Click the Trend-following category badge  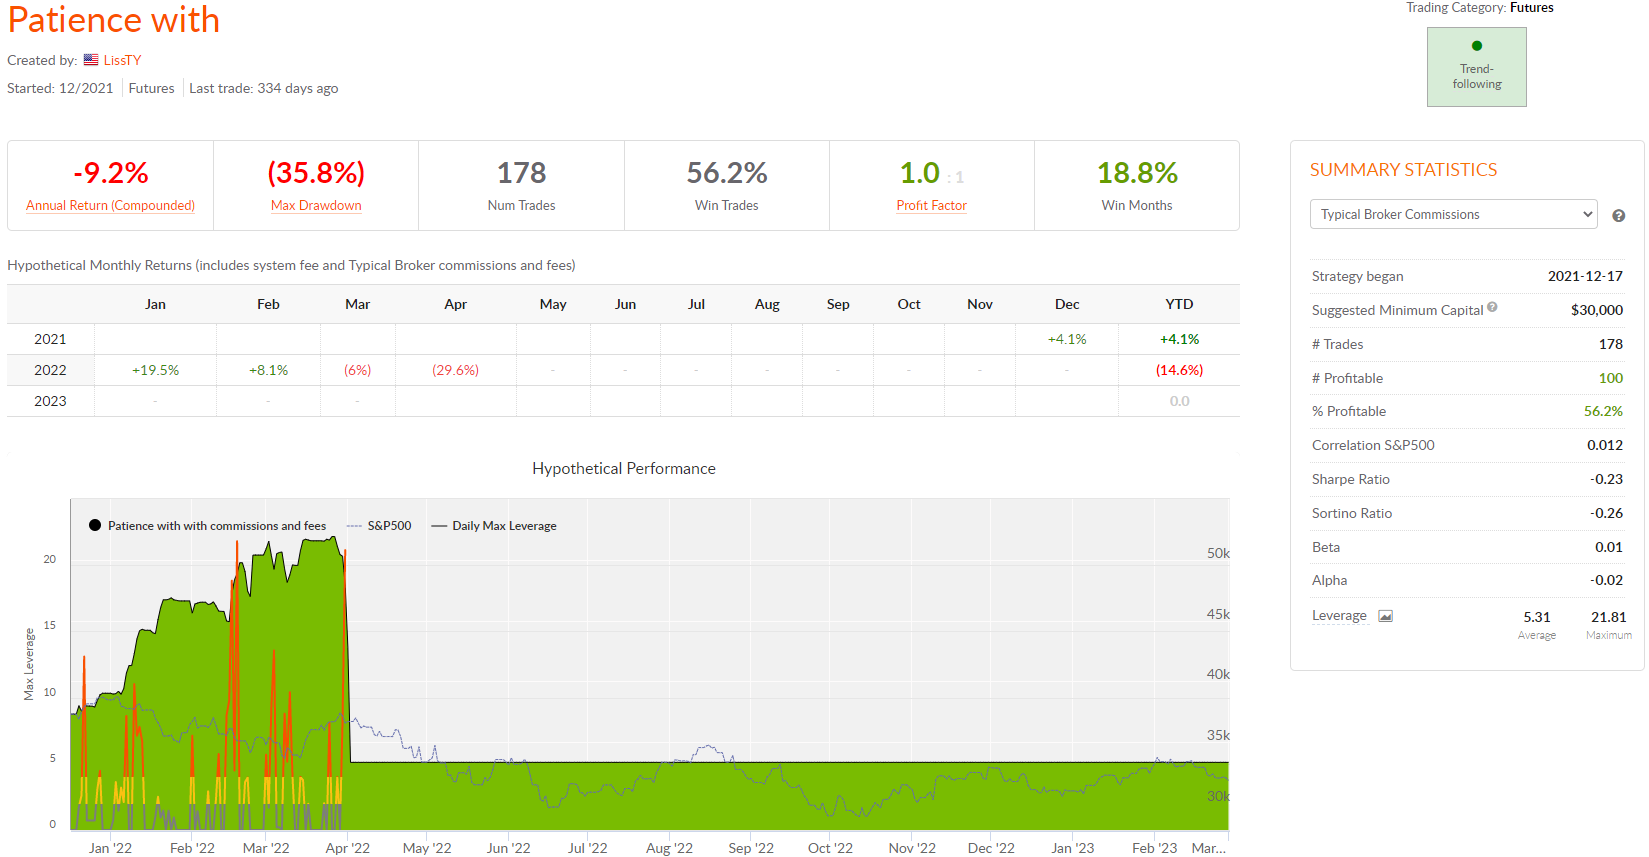pyautogui.click(x=1476, y=68)
